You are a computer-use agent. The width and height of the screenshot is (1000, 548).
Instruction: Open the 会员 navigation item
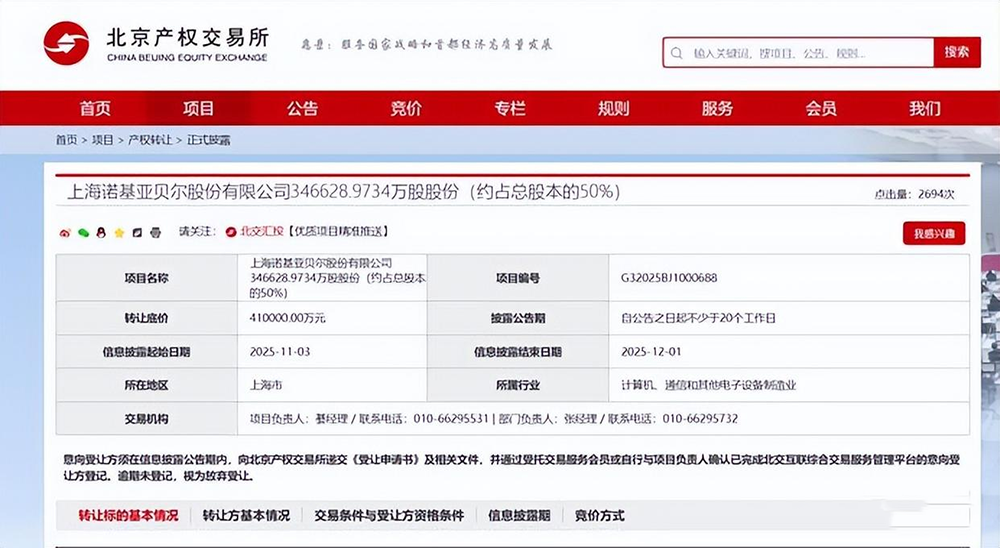point(821,108)
